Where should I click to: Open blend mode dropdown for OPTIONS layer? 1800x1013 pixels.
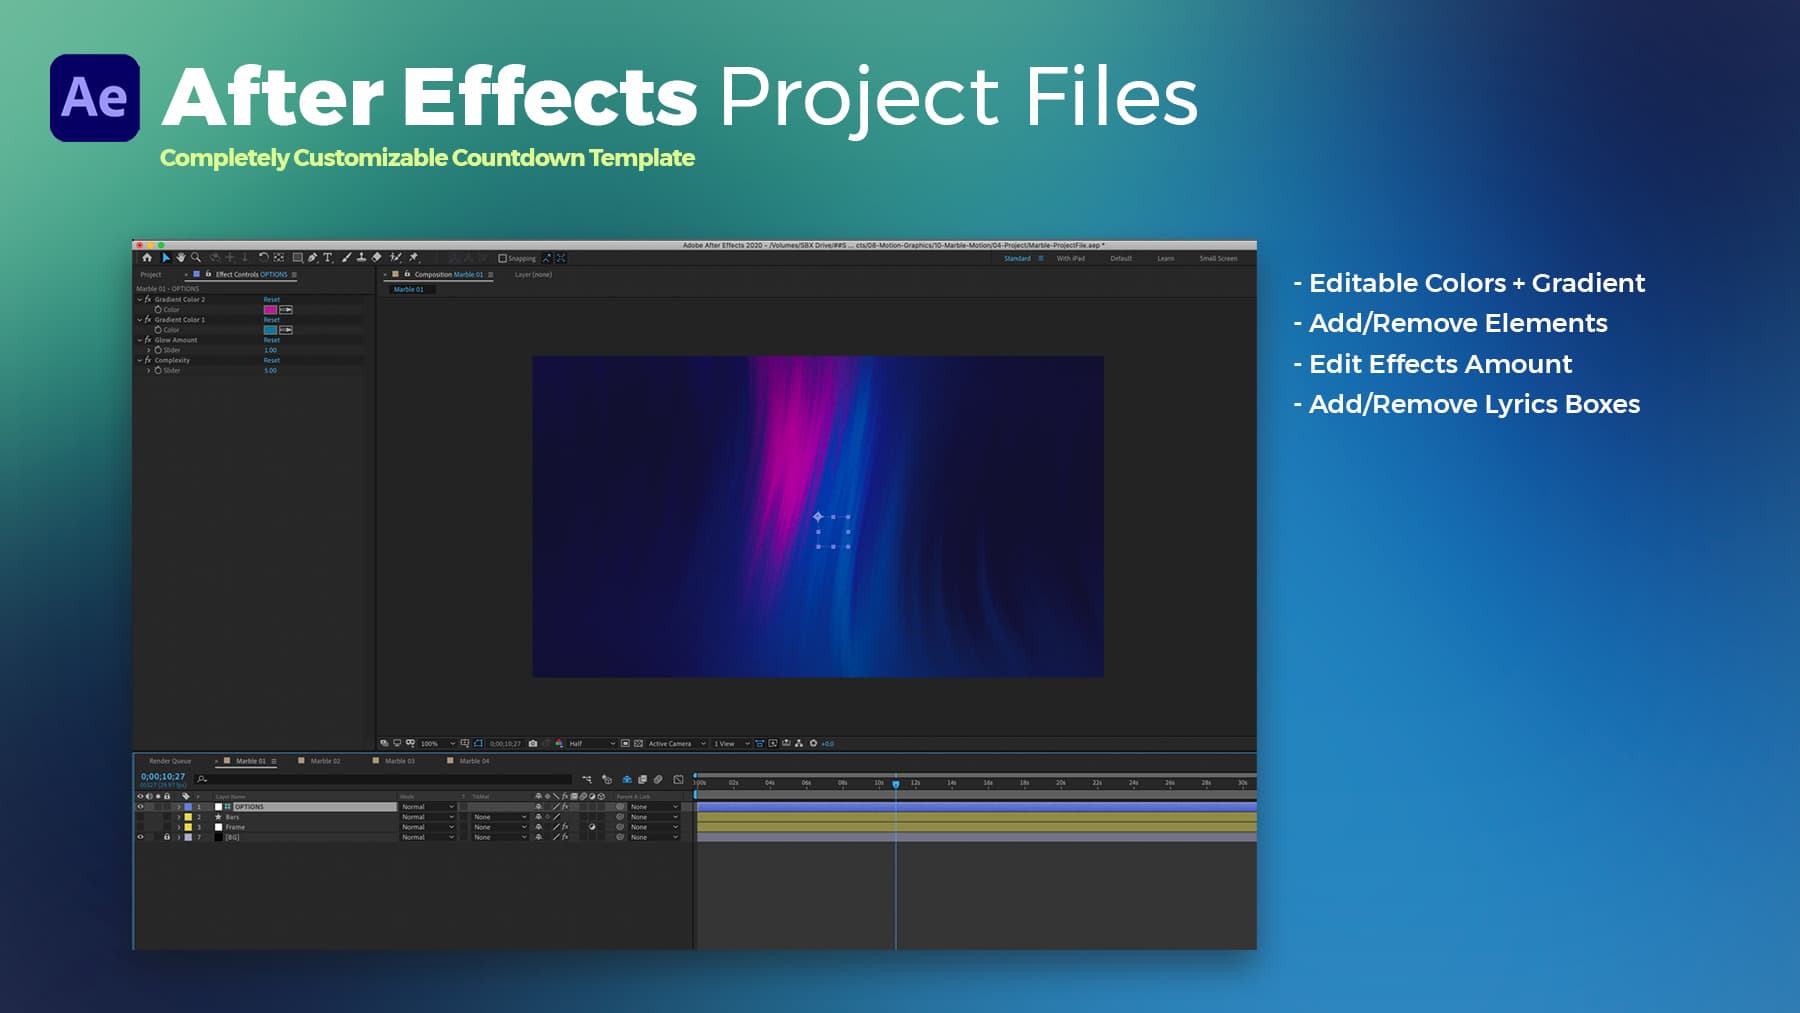428,807
